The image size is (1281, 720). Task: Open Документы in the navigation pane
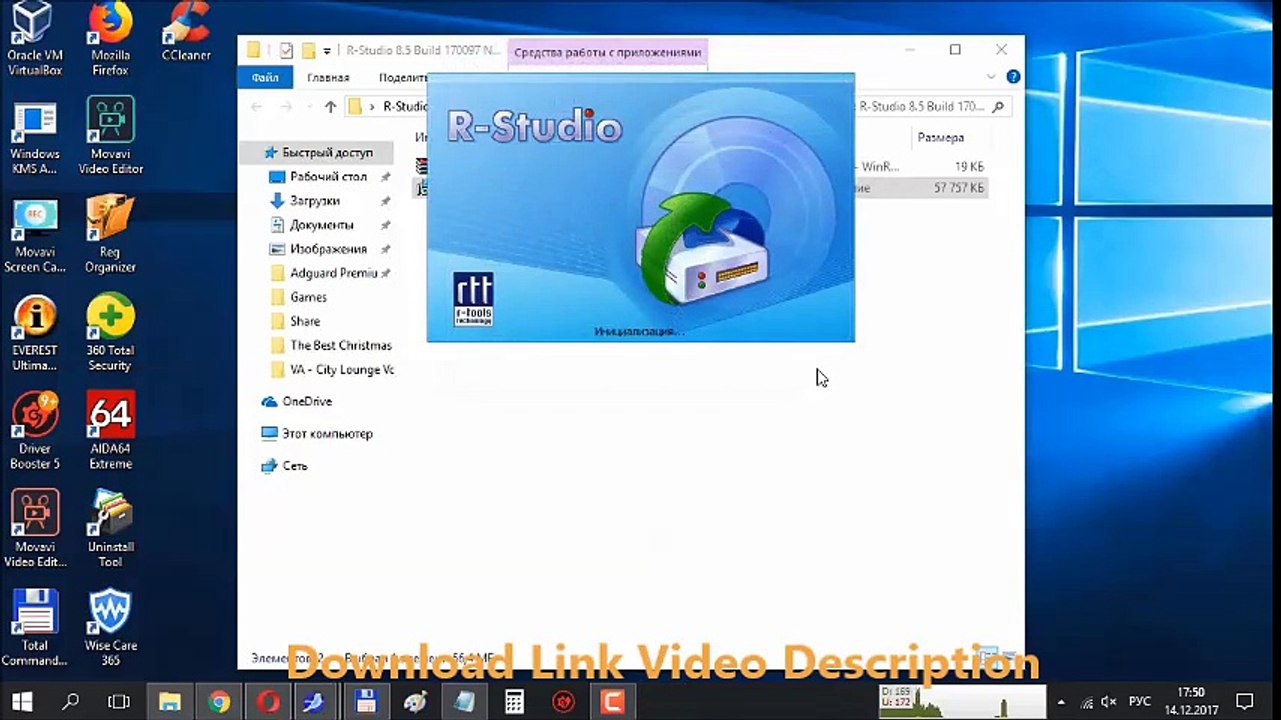322,225
